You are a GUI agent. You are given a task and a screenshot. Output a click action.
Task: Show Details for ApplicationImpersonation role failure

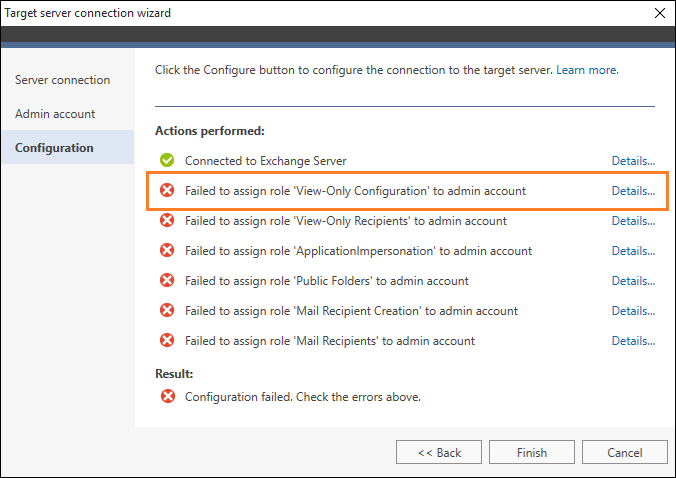633,251
